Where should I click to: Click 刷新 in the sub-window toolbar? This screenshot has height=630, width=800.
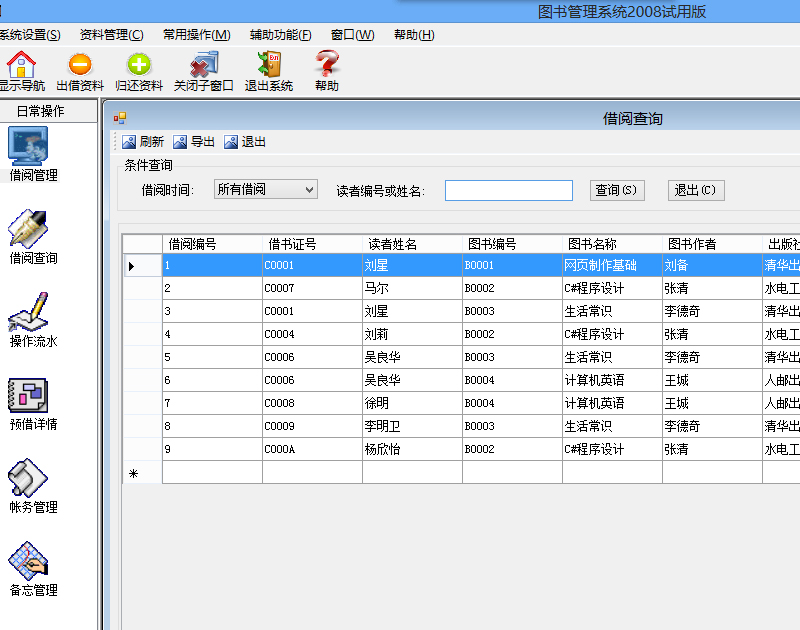tap(143, 142)
